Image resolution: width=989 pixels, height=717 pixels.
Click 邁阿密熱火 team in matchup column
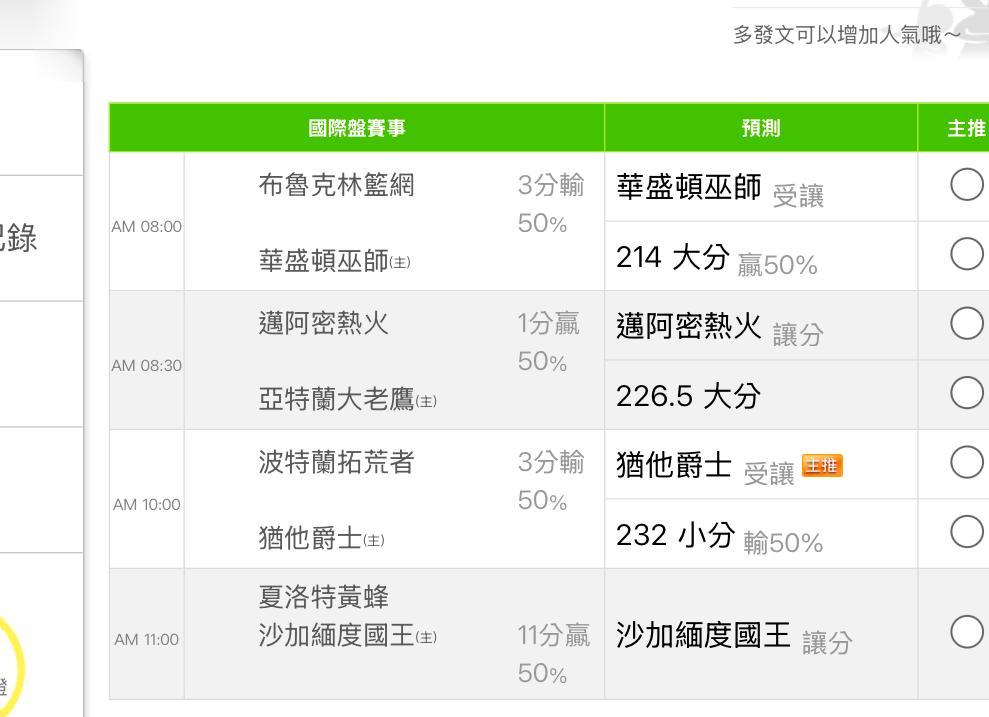click(322, 324)
